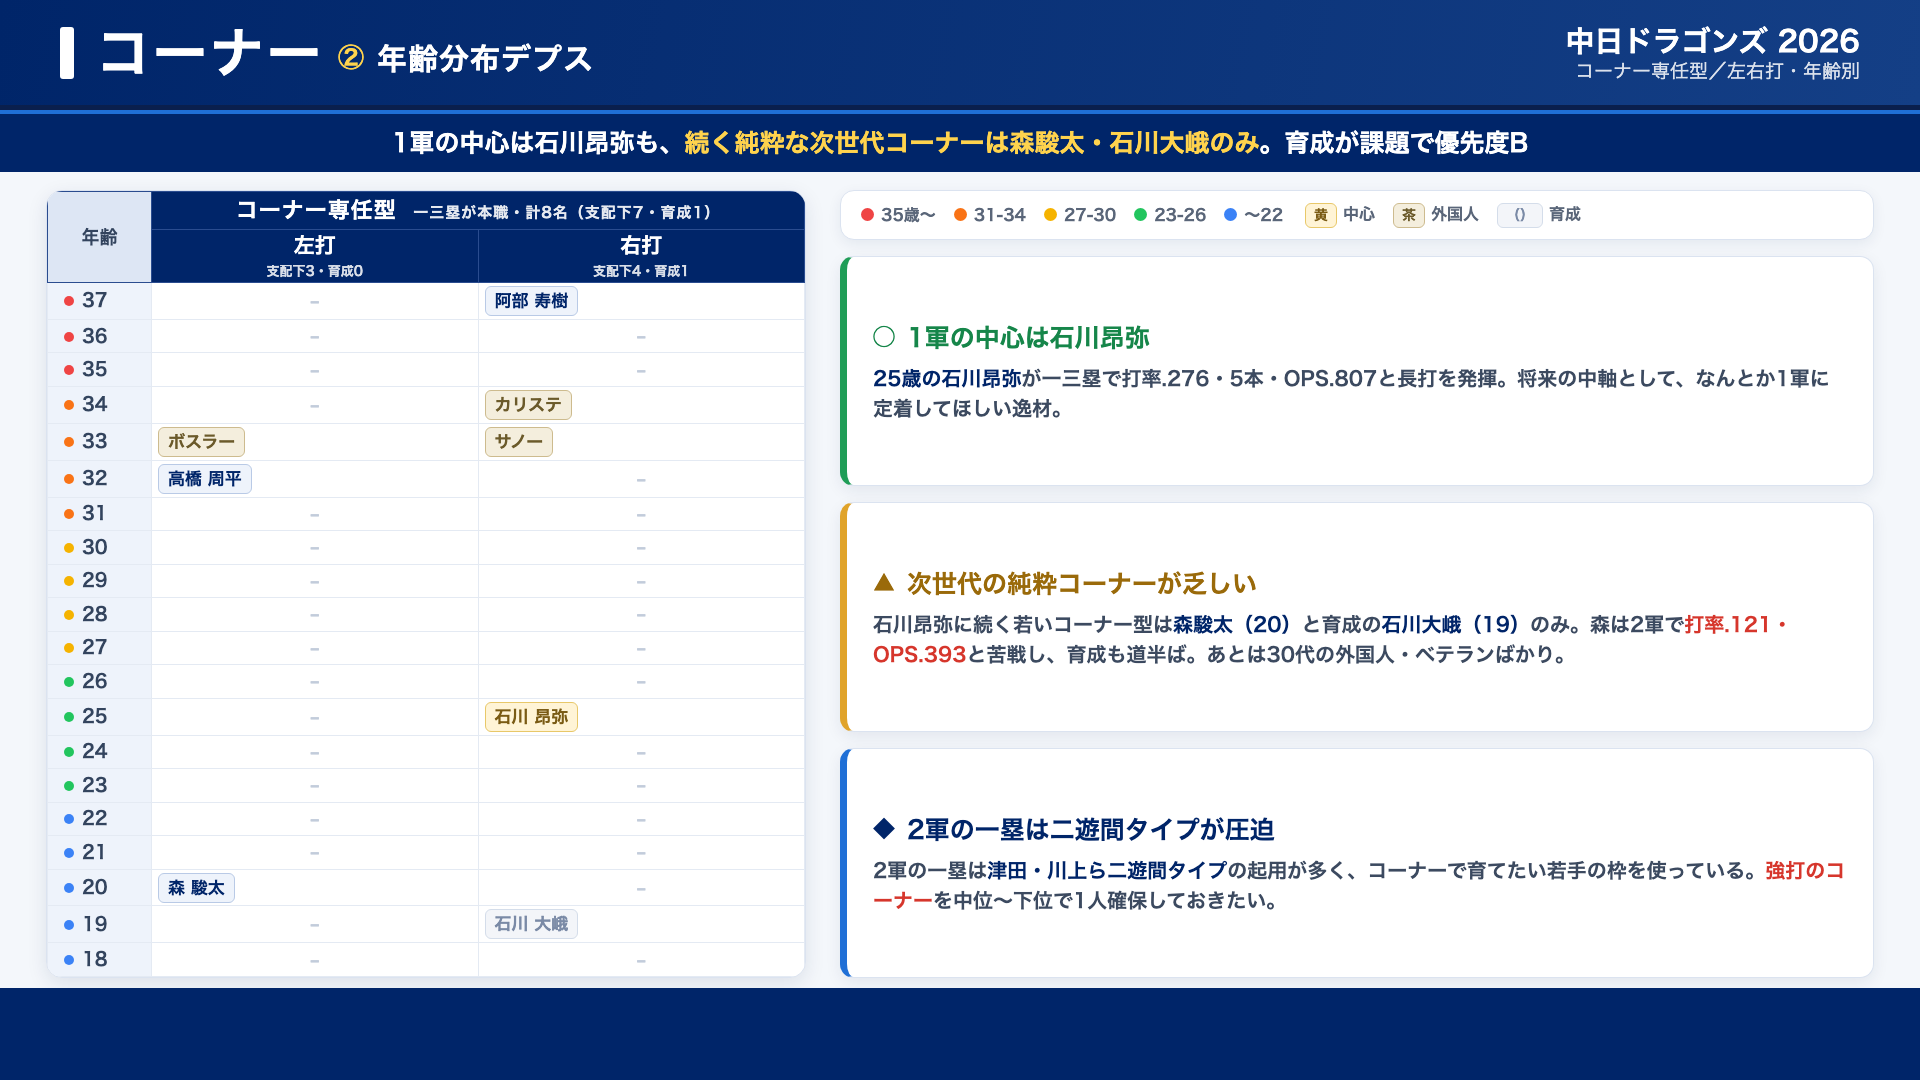Click the 高橋 周平 player chip
The width and height of the screenshot is (1920, 1080).
[x=205, y=479]
